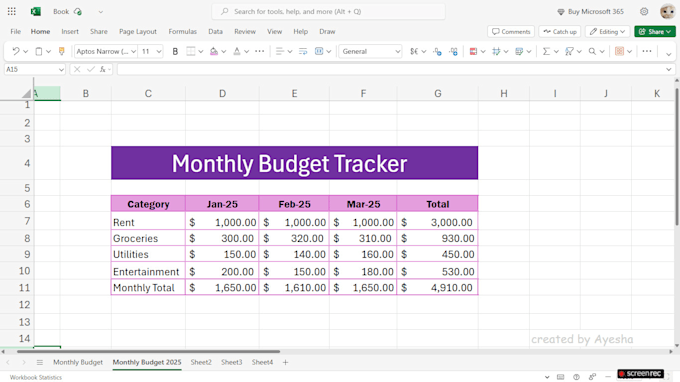The height and width of the screenshot is (382, 680).
Task: Open the File menu
Action: click(16, 32)
